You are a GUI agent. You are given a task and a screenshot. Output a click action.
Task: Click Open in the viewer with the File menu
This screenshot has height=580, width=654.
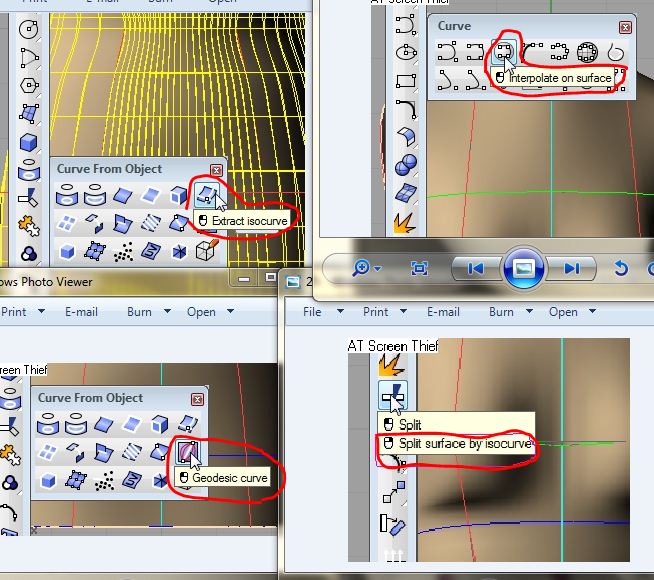click(563, 312)
